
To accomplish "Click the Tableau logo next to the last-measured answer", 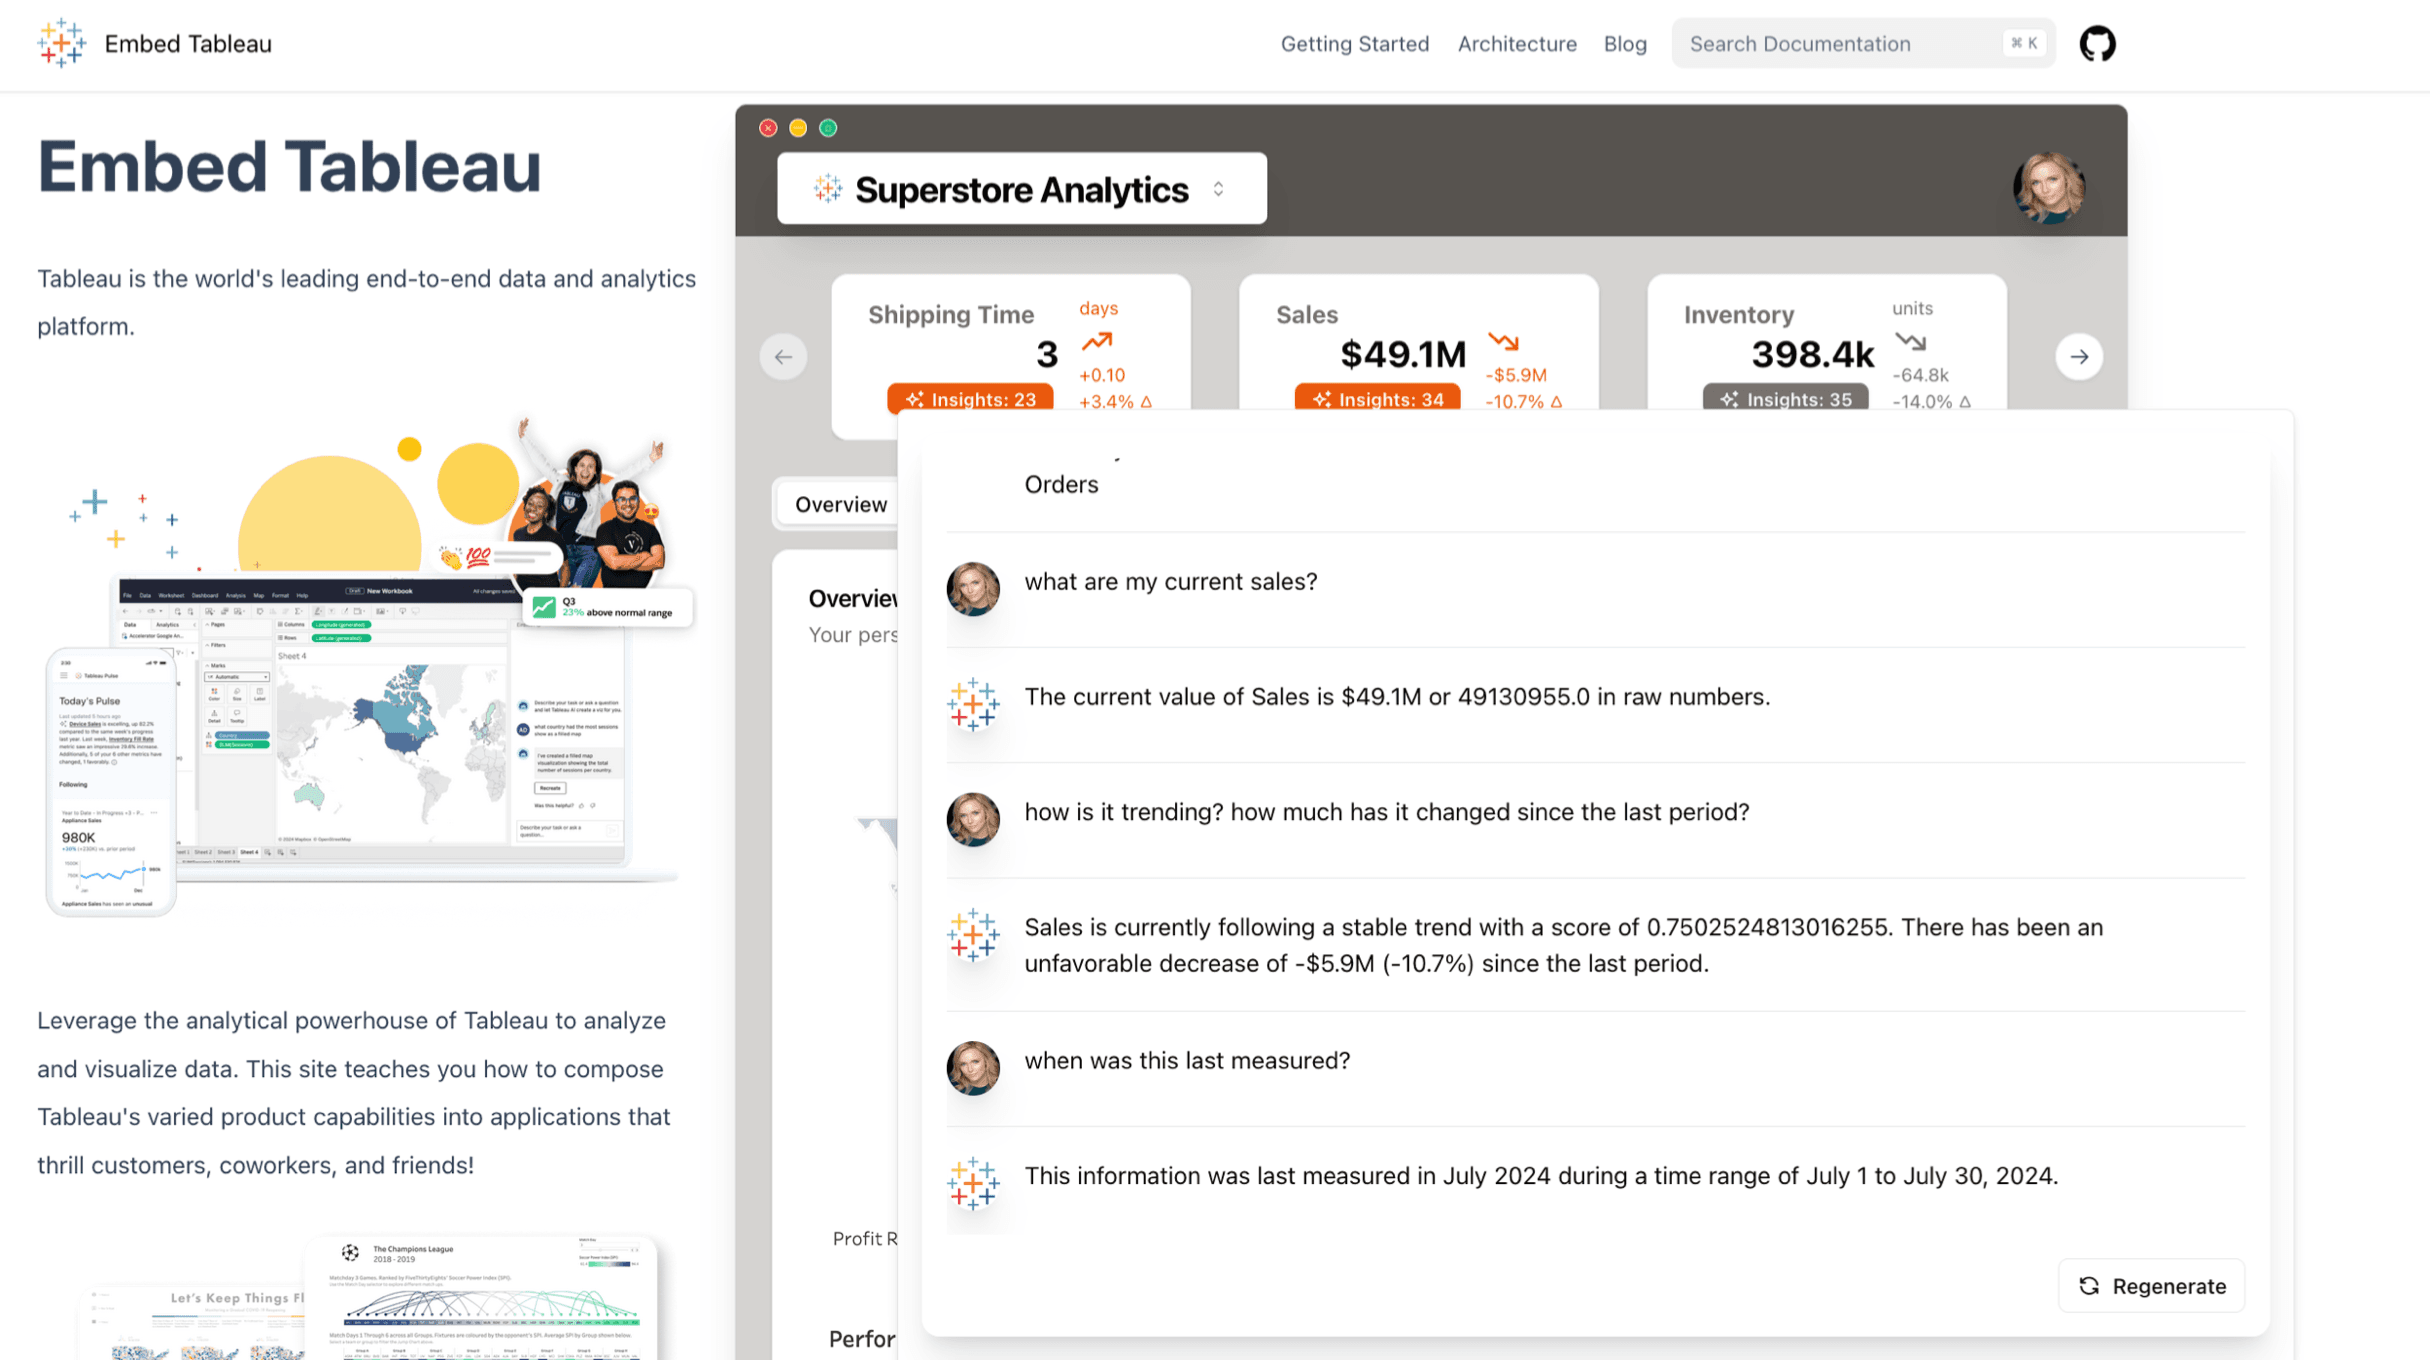I will (x=973, y=1184).
